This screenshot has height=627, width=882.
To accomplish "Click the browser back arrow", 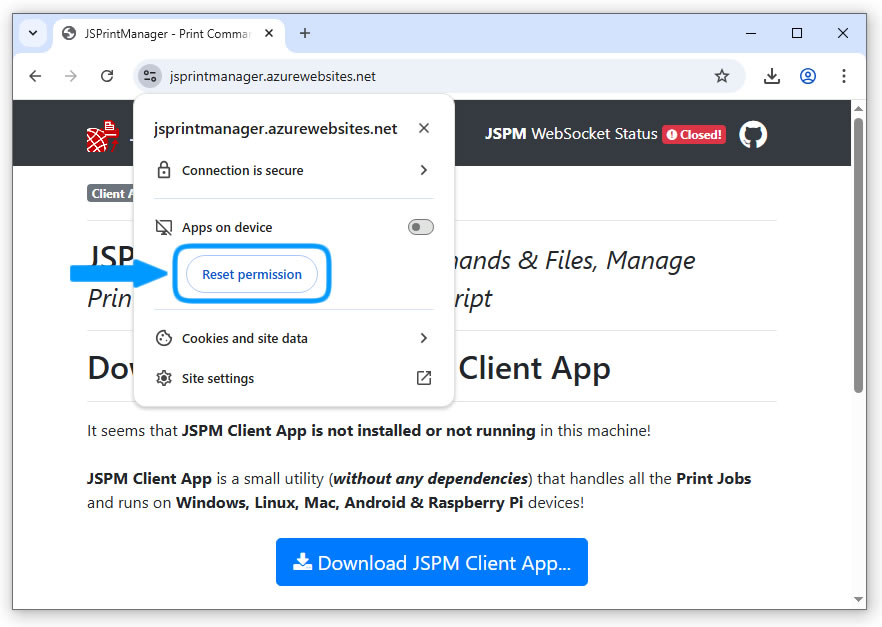I will [35, 76].
